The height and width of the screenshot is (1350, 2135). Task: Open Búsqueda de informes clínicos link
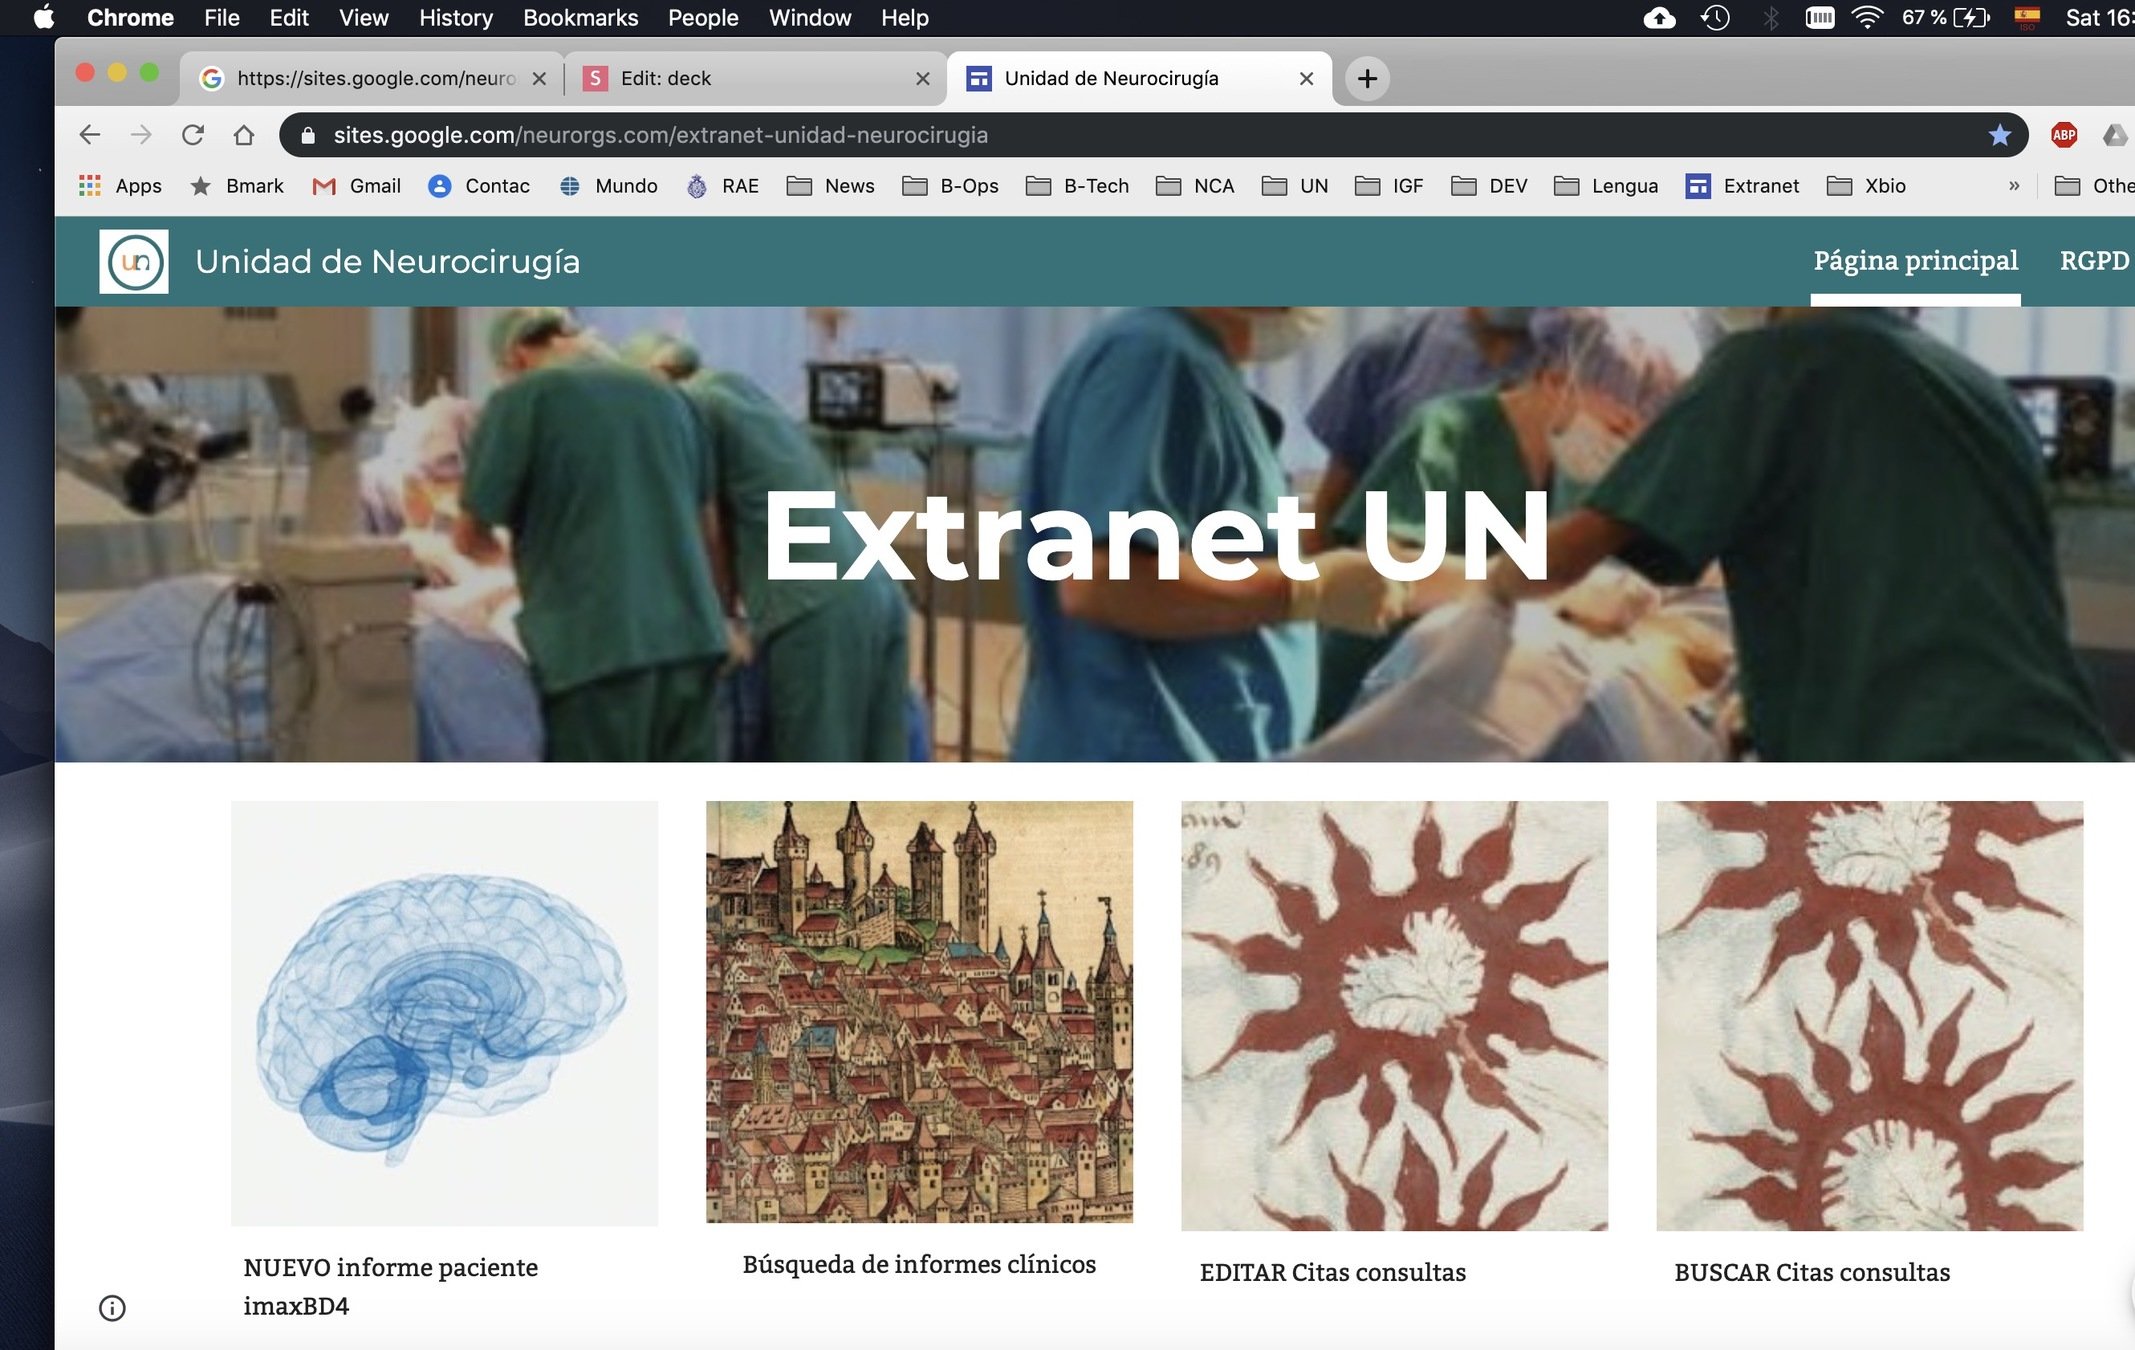919,1264
